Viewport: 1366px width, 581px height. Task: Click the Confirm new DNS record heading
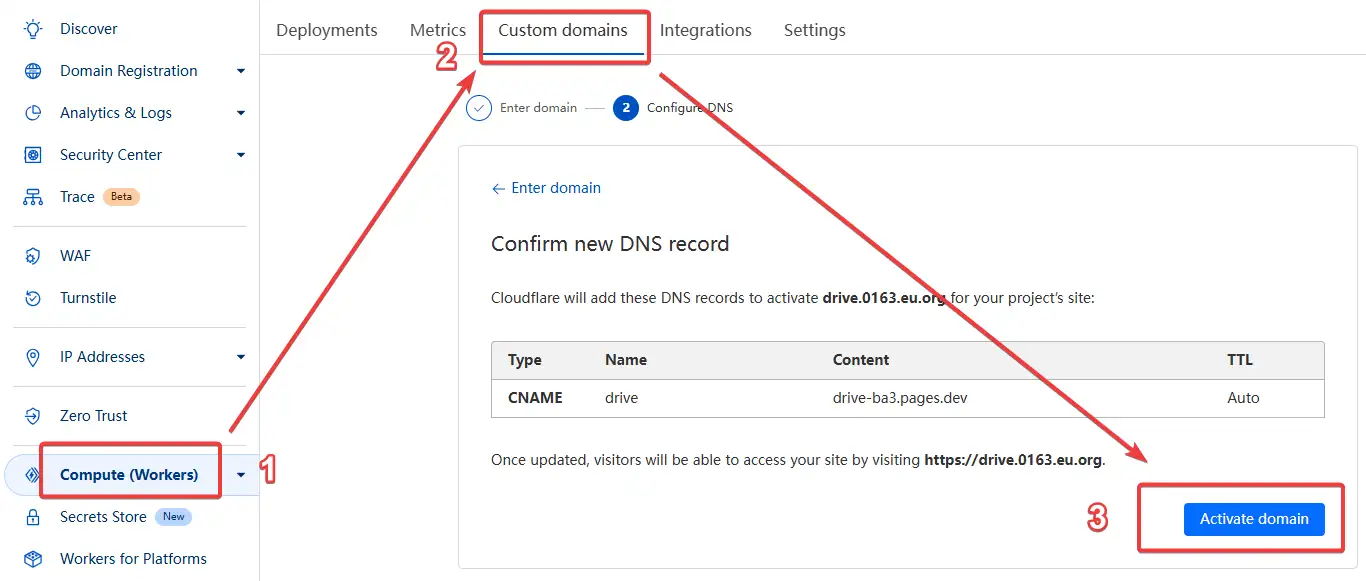point(610,243)
